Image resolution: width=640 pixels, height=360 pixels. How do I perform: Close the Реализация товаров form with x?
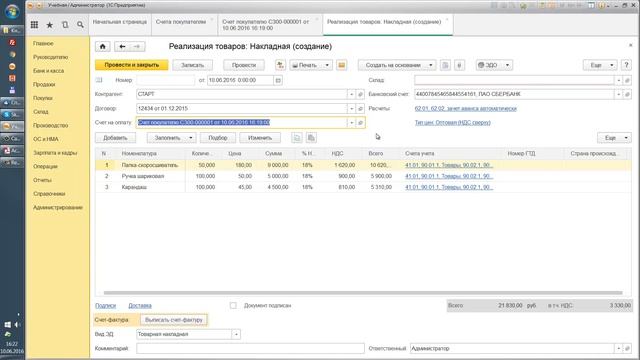click(630, 45)
